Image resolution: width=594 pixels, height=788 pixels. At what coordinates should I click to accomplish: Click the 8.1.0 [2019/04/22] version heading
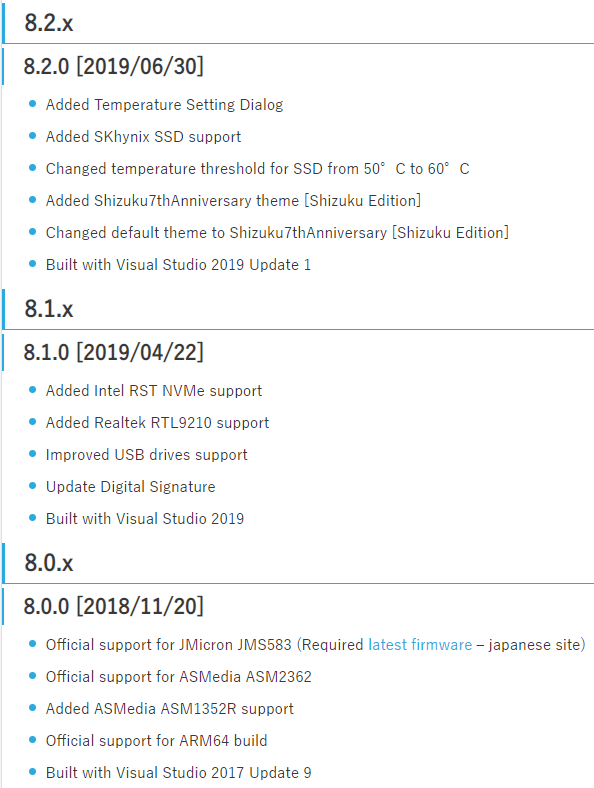[x=114, y=352]
